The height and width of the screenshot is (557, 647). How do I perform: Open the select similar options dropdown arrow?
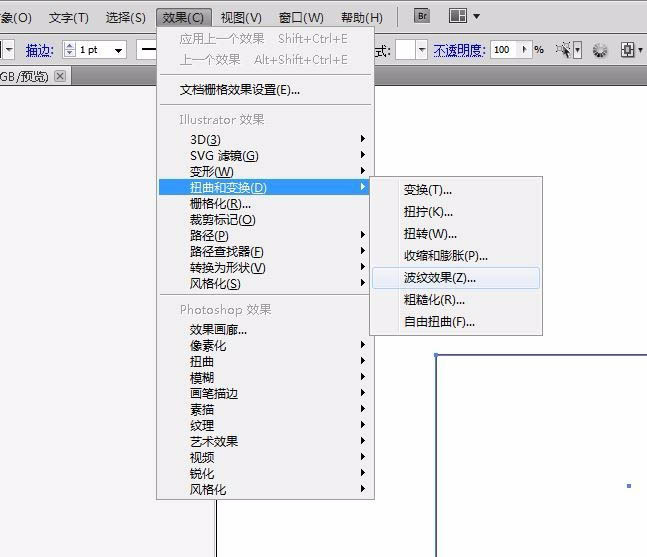(577, 50)
